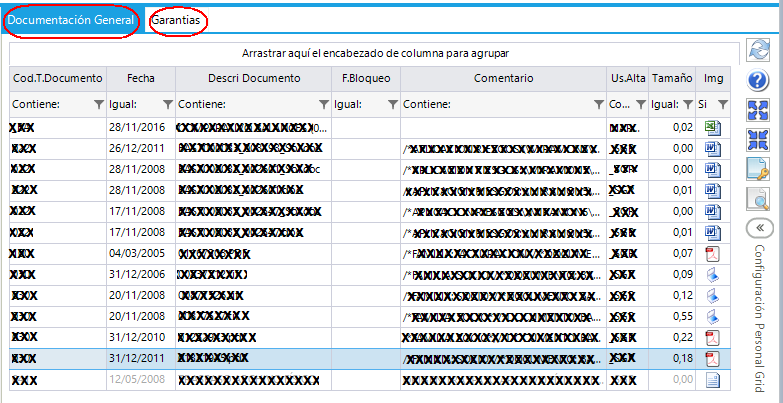Click the Word icon in the 26/12/2011 row
Screen dimensions: 783x403
(x=713, y=149)
